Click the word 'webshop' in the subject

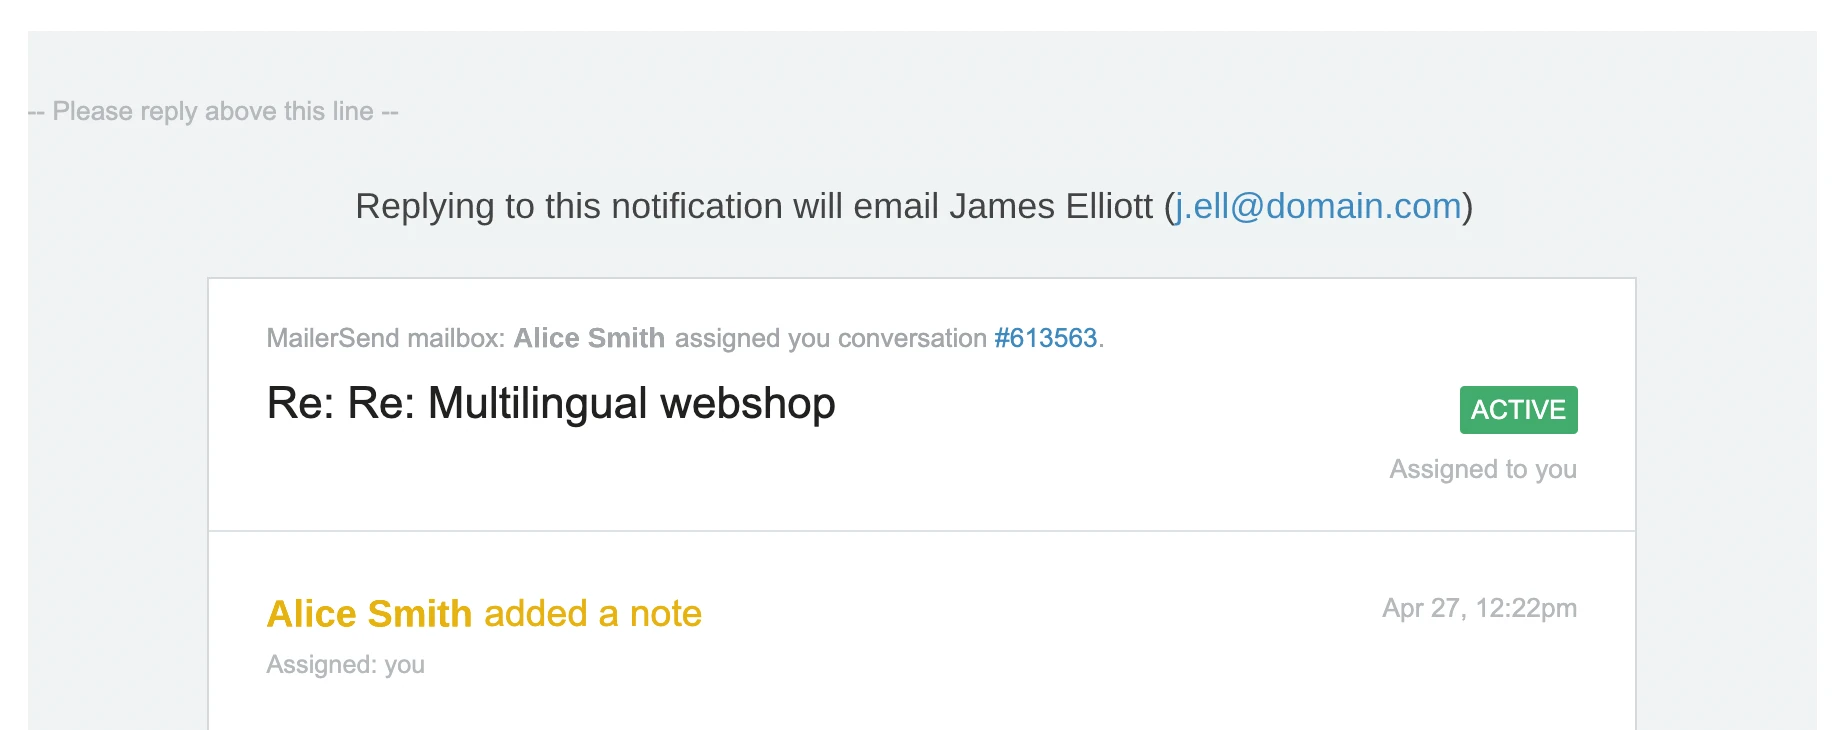tap(747, 404)
